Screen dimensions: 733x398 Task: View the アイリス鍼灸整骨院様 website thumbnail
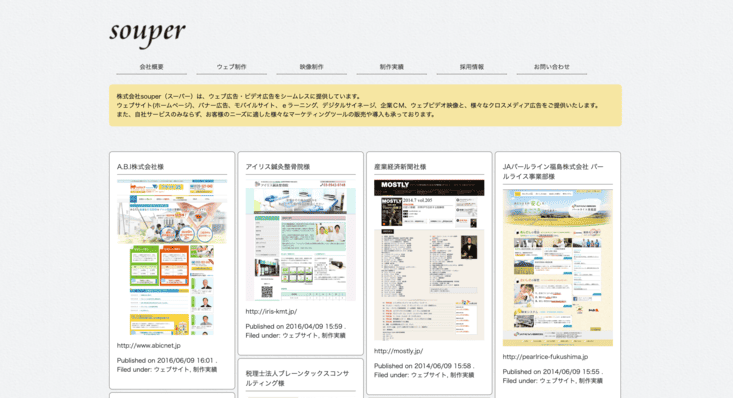[301, 240]
